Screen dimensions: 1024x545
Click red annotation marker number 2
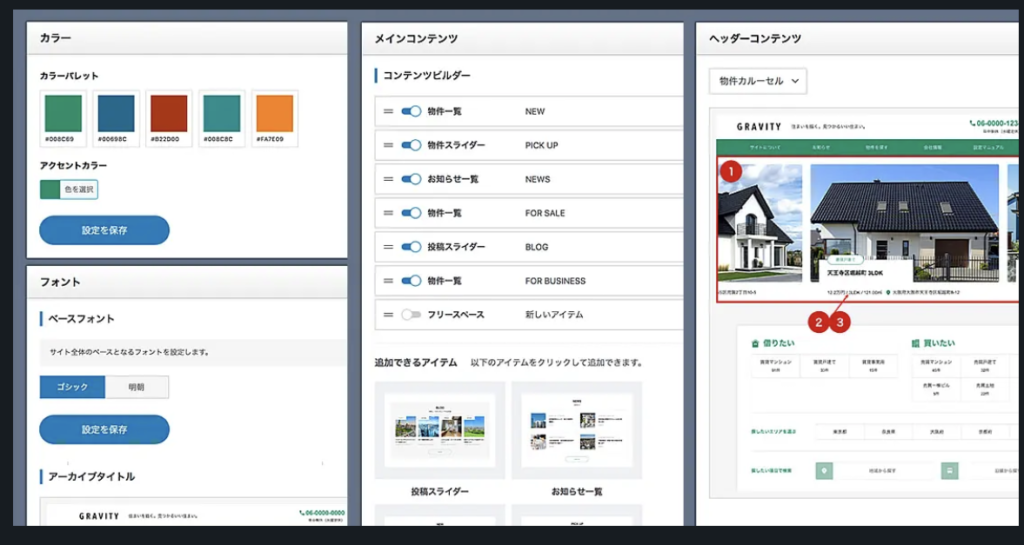click(820, 322)
